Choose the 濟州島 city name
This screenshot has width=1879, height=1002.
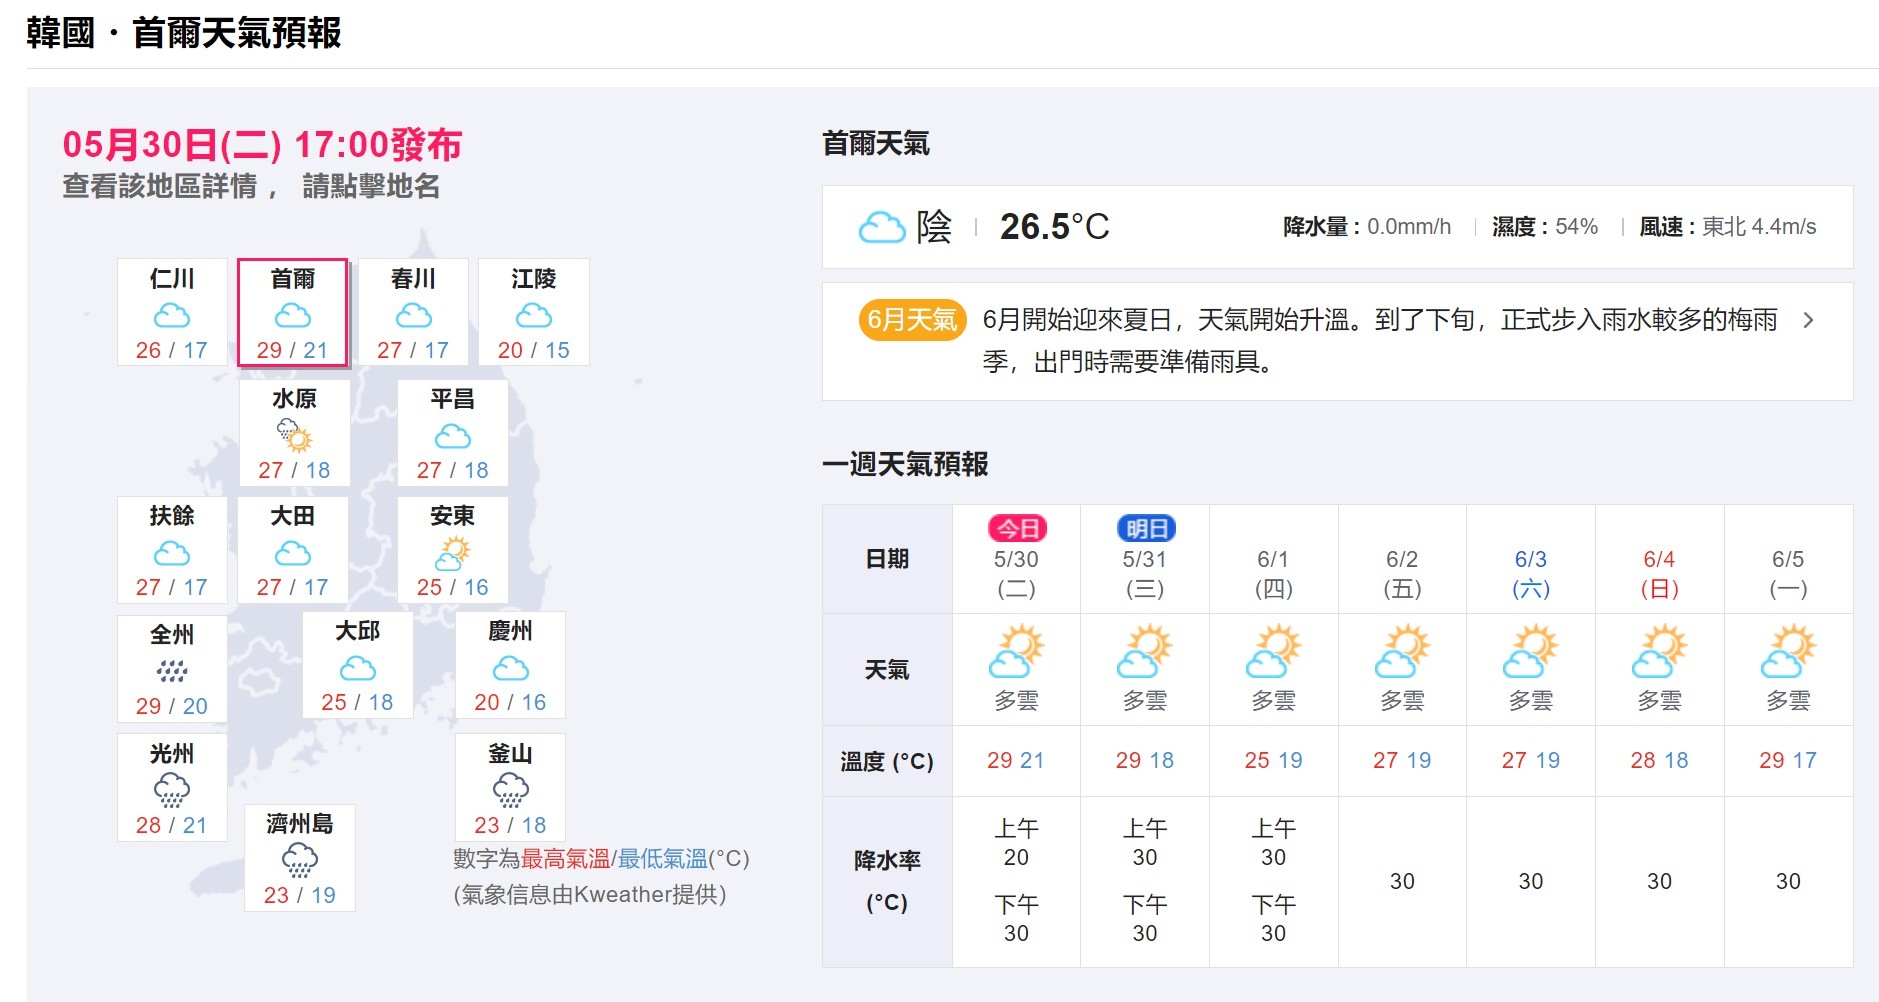(300, 823)
